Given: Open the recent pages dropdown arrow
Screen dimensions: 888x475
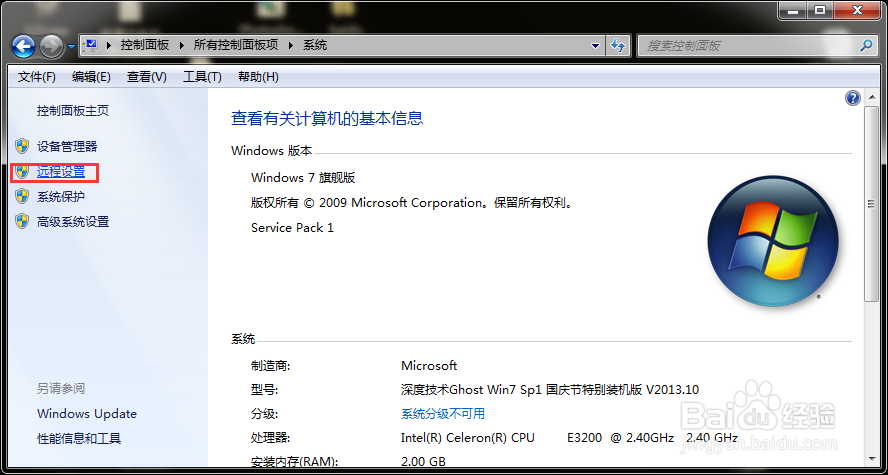Looking at the screenshot, I should coord(71,47).
